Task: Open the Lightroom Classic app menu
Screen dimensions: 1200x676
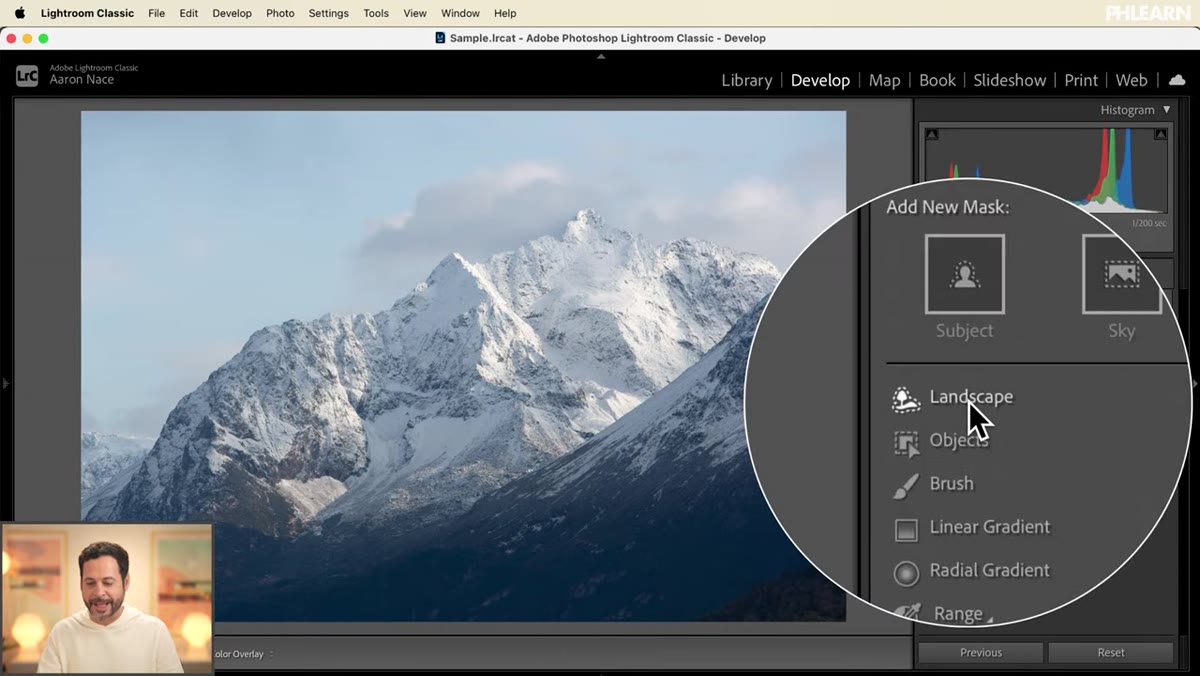Action: coord(87,13)
